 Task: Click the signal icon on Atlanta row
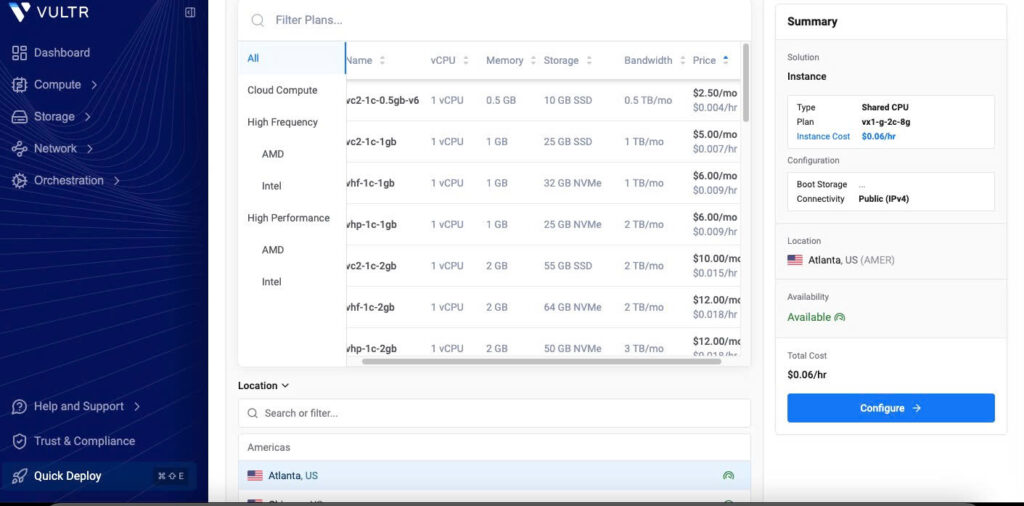728,476
